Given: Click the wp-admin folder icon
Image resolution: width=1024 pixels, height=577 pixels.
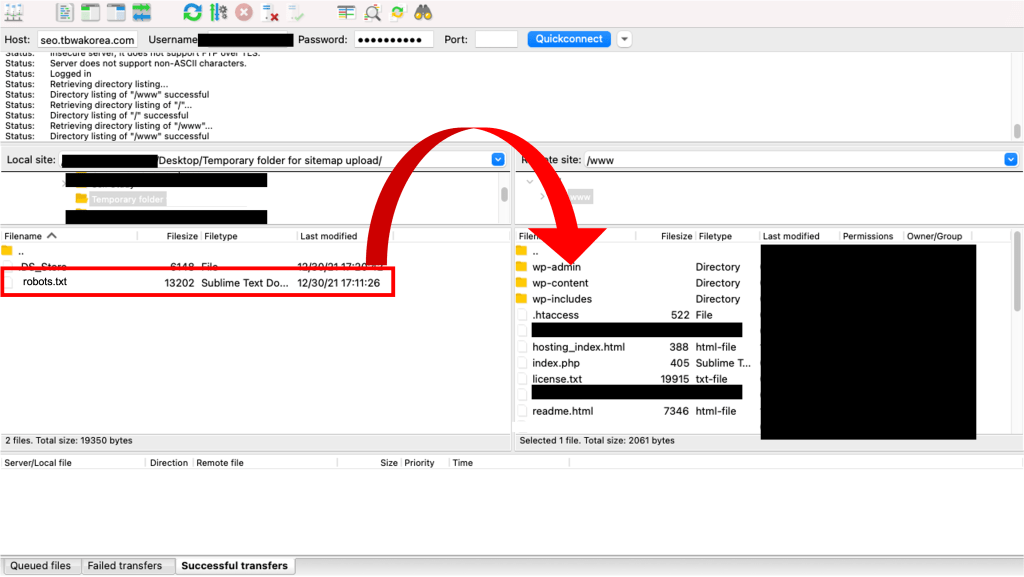Looking at the screenshot, I should coord(521,266).
